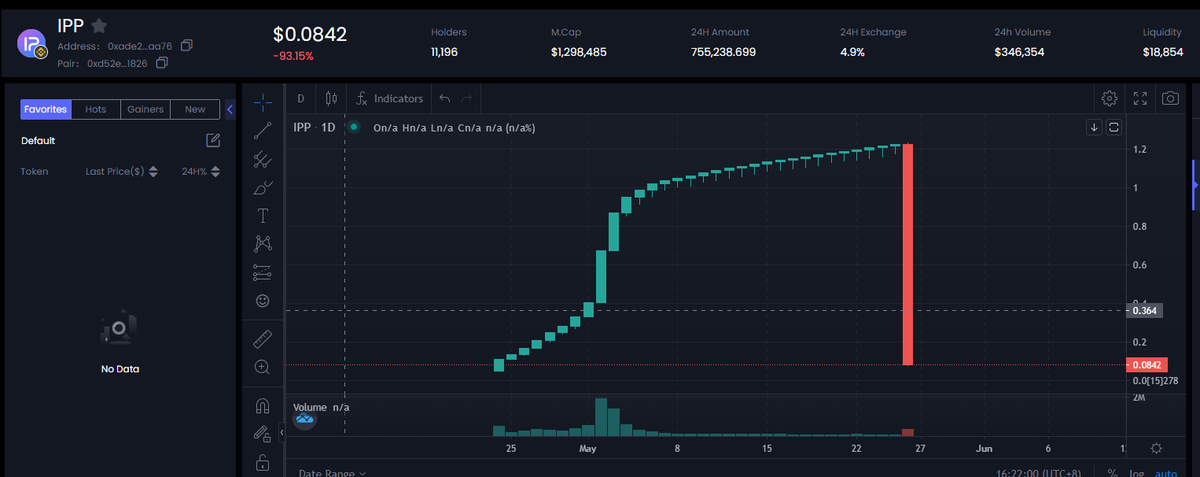Collapse the chart pane with down arrow

pos(1095,127)
